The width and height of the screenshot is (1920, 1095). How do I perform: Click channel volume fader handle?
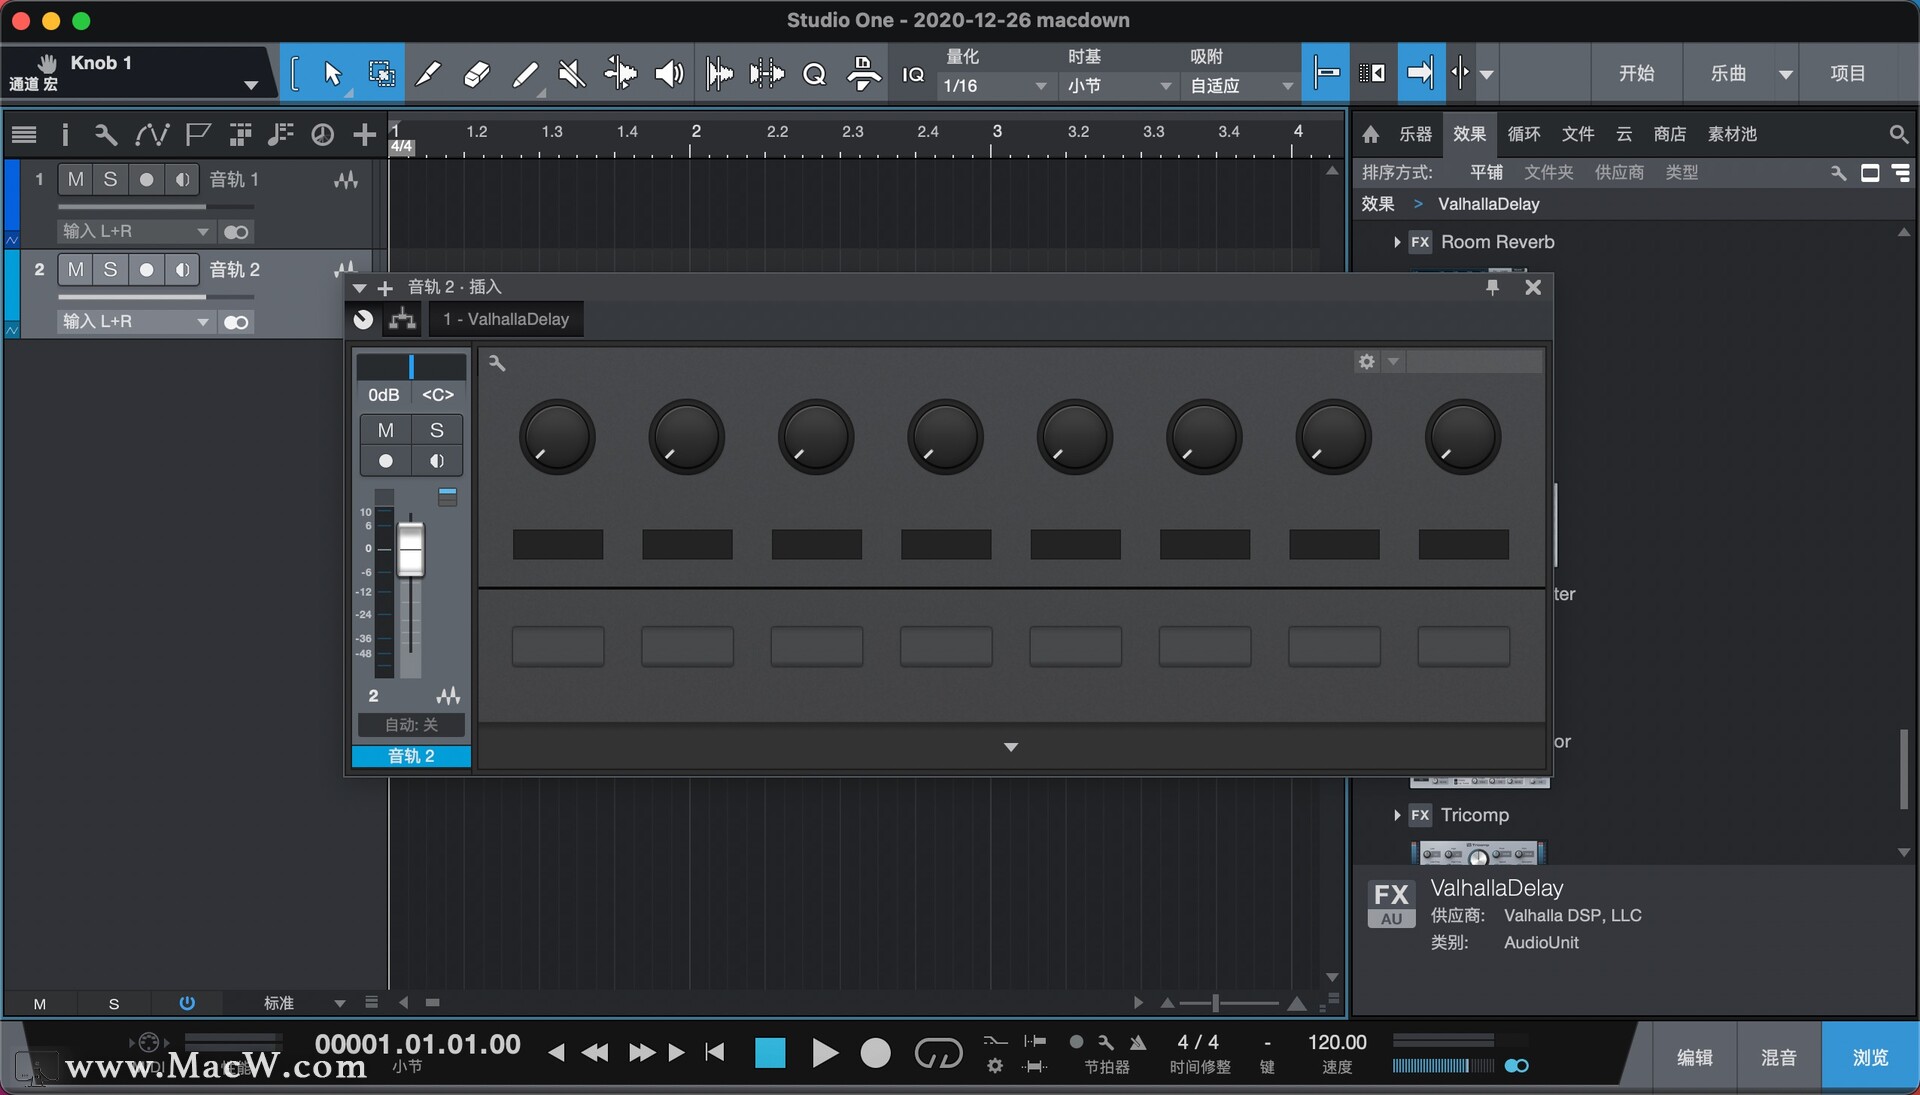click(x=410, y=549)
